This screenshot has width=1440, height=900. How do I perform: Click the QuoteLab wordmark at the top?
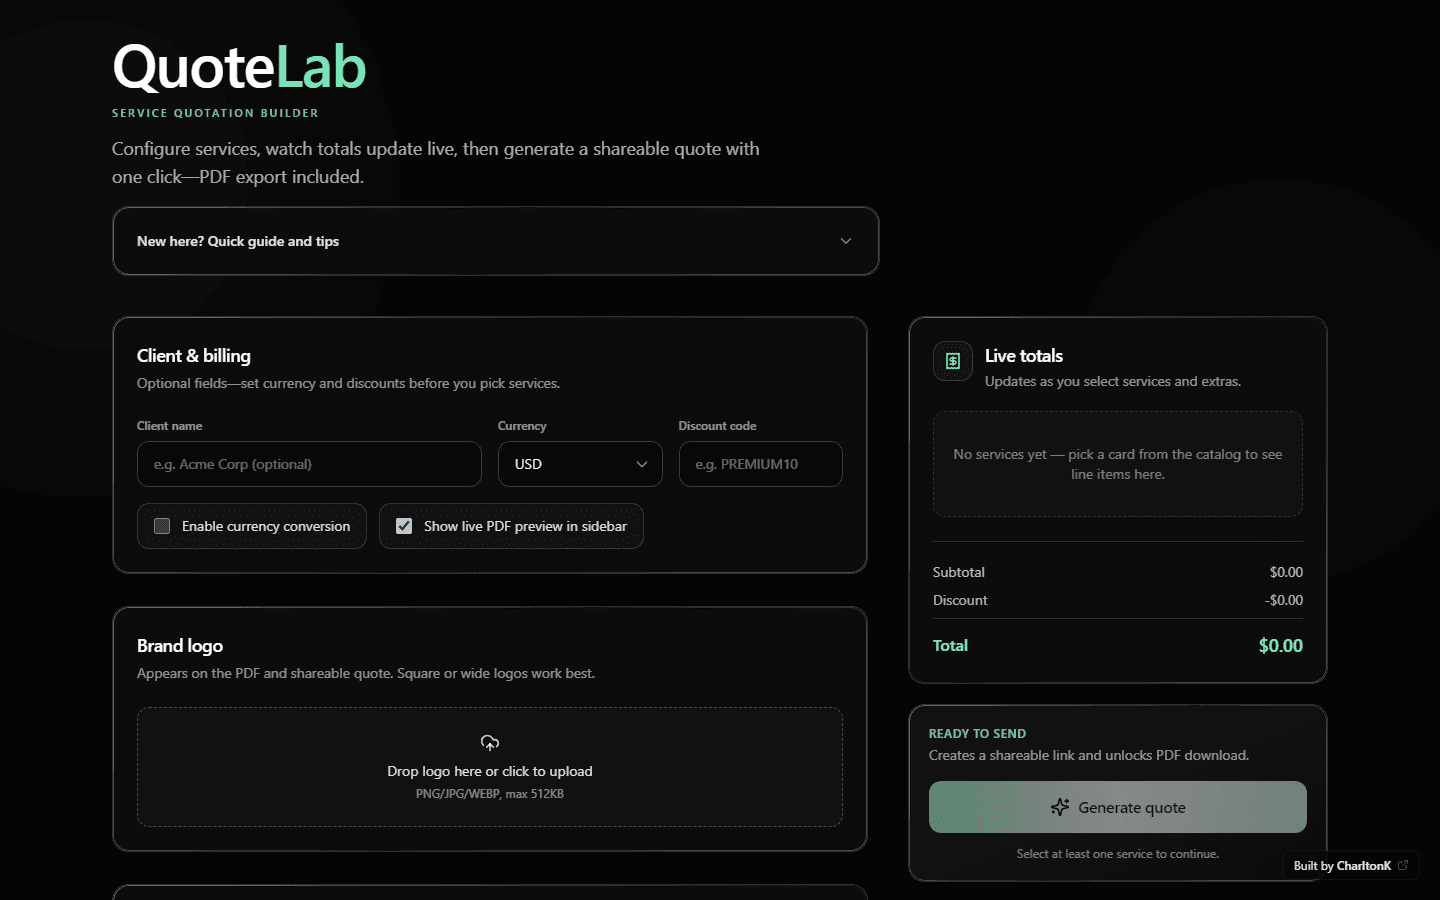tap(238, 65)
